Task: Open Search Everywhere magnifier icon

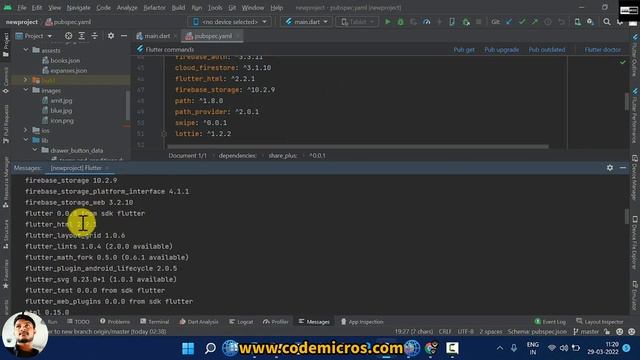Action: [607, 22]
